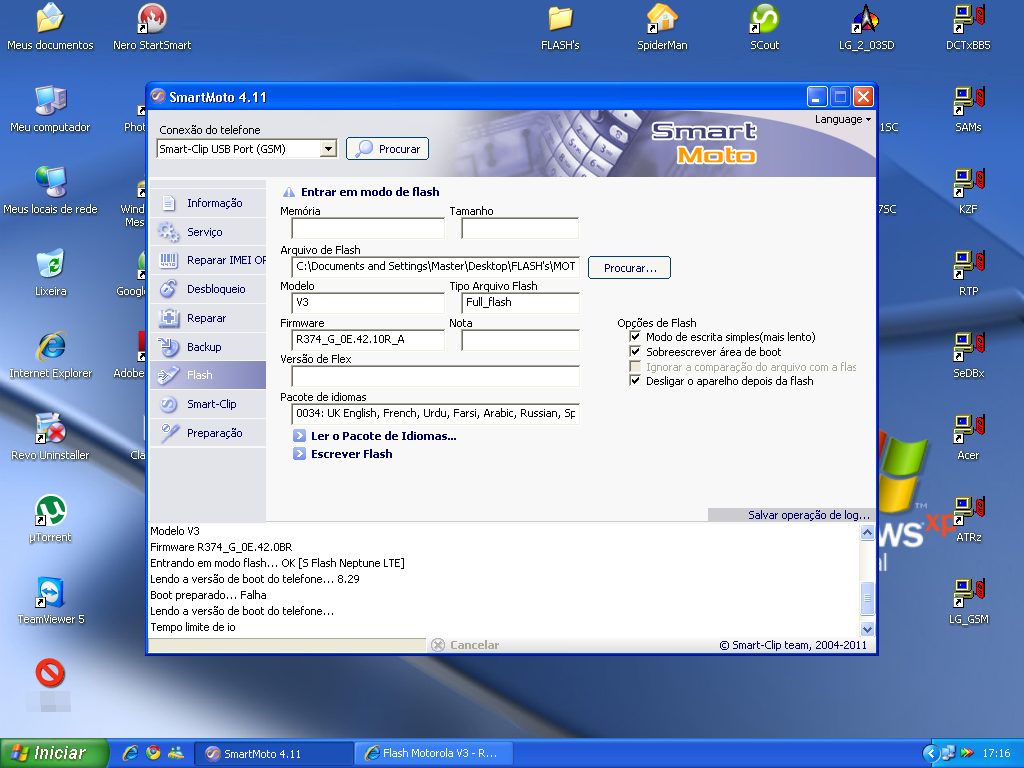The height and width of the screenshot is (768, 1024).
Task: Select the SCout desktop icon
Action: (x=765, y=27)
